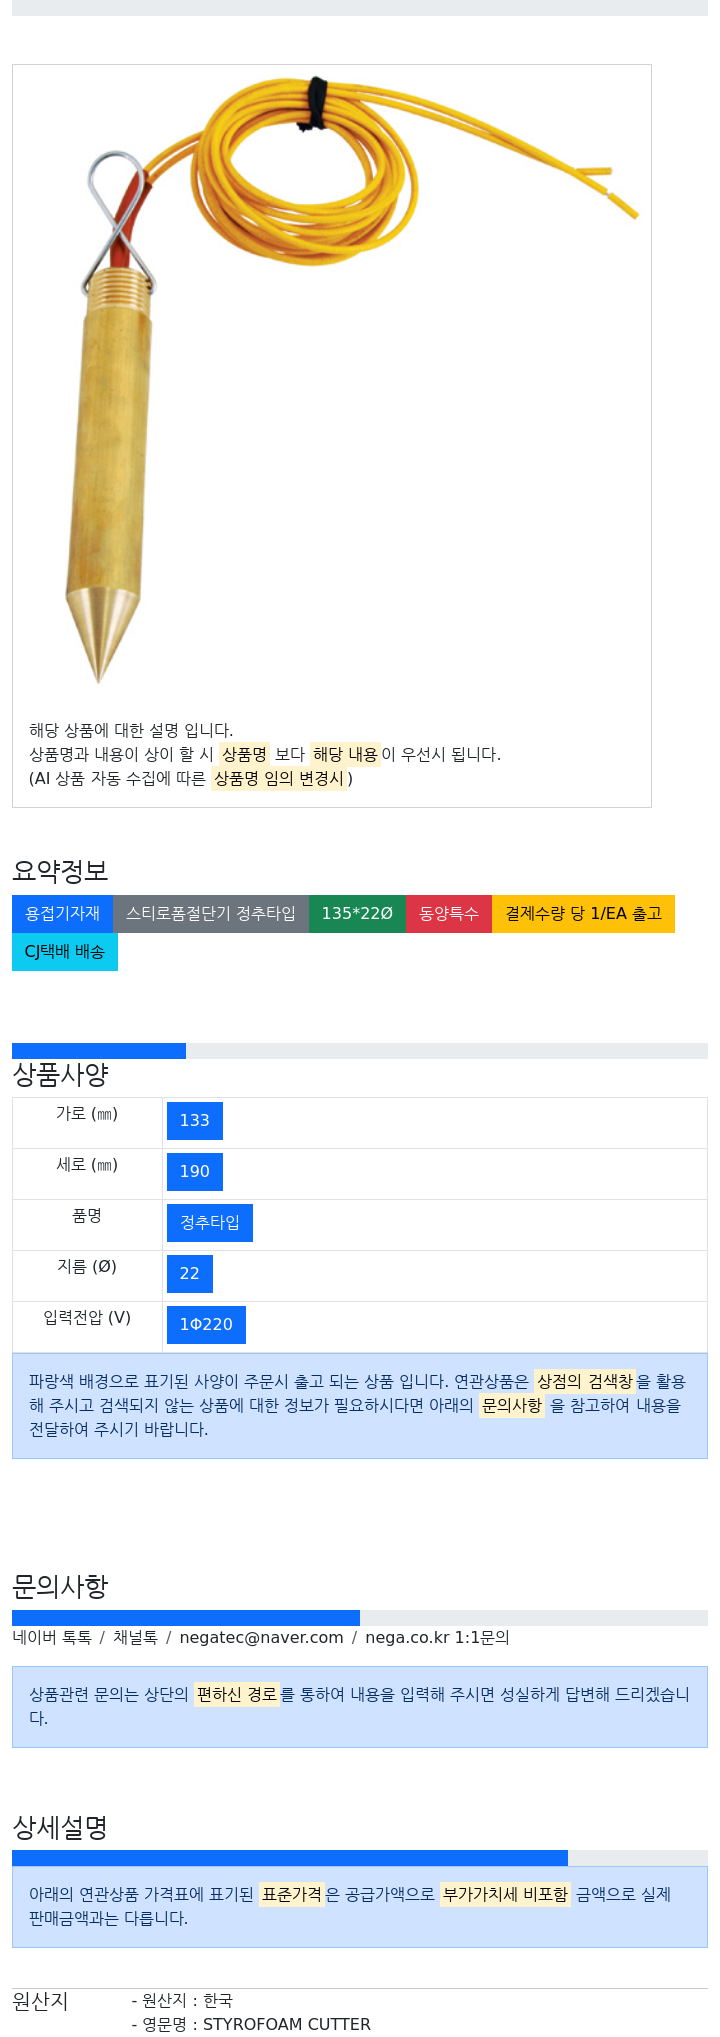Click the STYROFOAM CUTTER English name text

pos(287,2025)
